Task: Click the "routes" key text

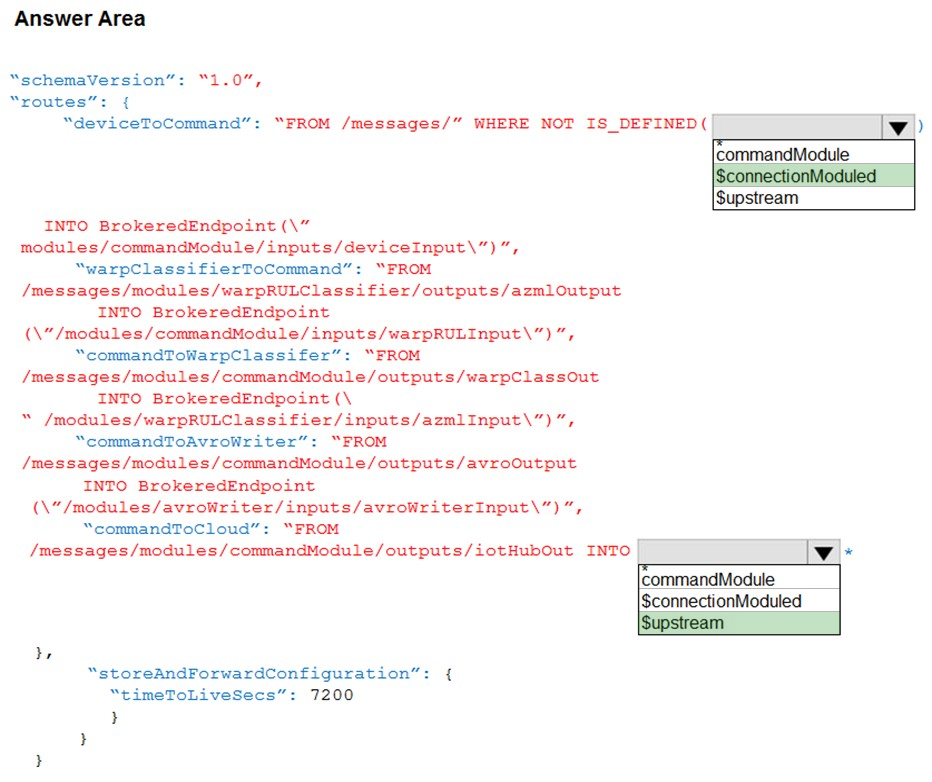Action: [x=53, y=102]
